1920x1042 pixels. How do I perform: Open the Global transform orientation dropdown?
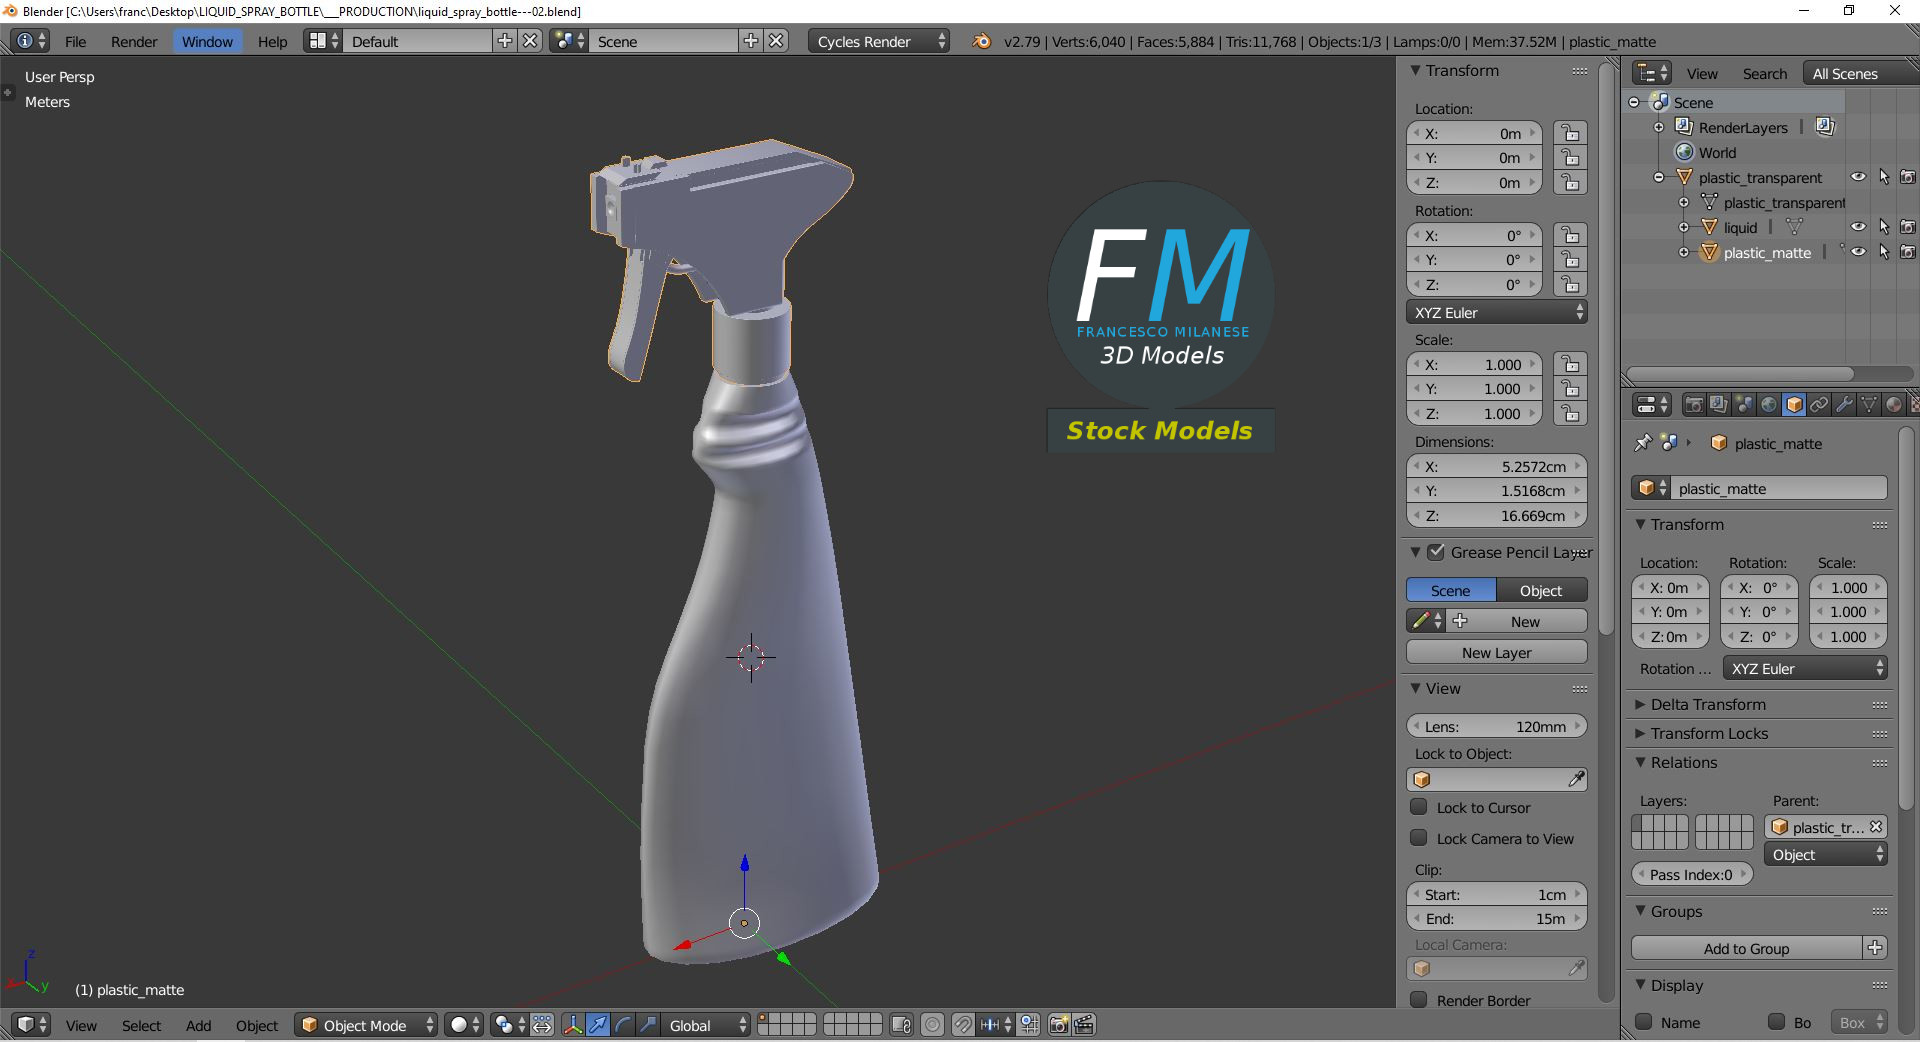tap(706, 1025)
